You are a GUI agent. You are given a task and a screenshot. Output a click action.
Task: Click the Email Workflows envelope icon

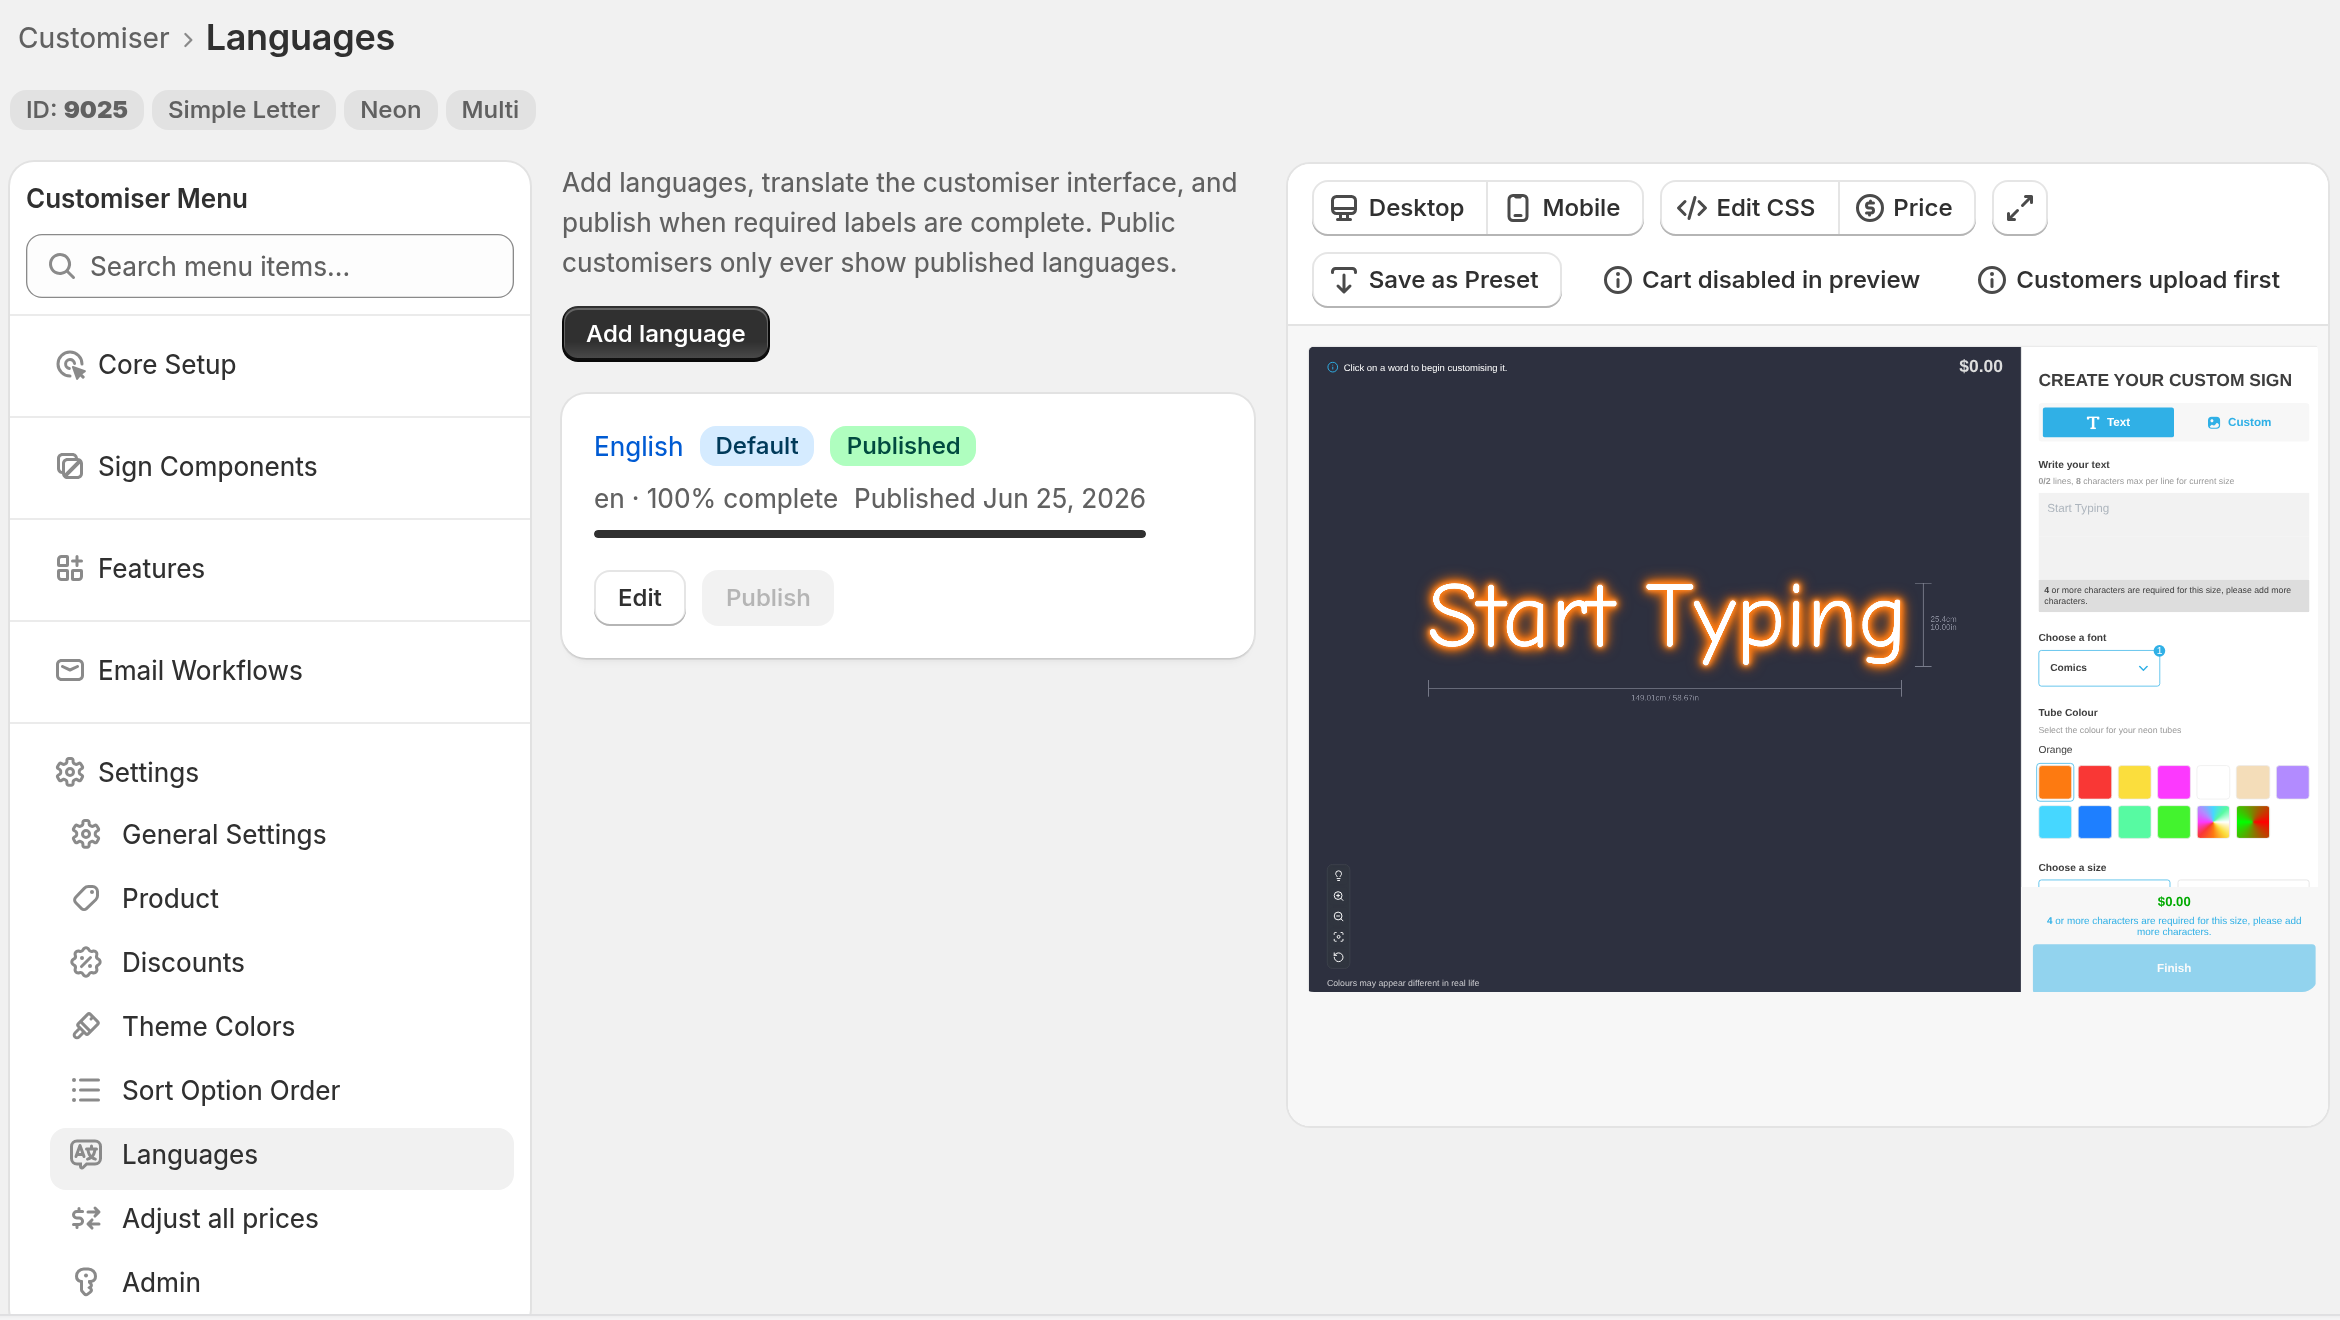70,671
